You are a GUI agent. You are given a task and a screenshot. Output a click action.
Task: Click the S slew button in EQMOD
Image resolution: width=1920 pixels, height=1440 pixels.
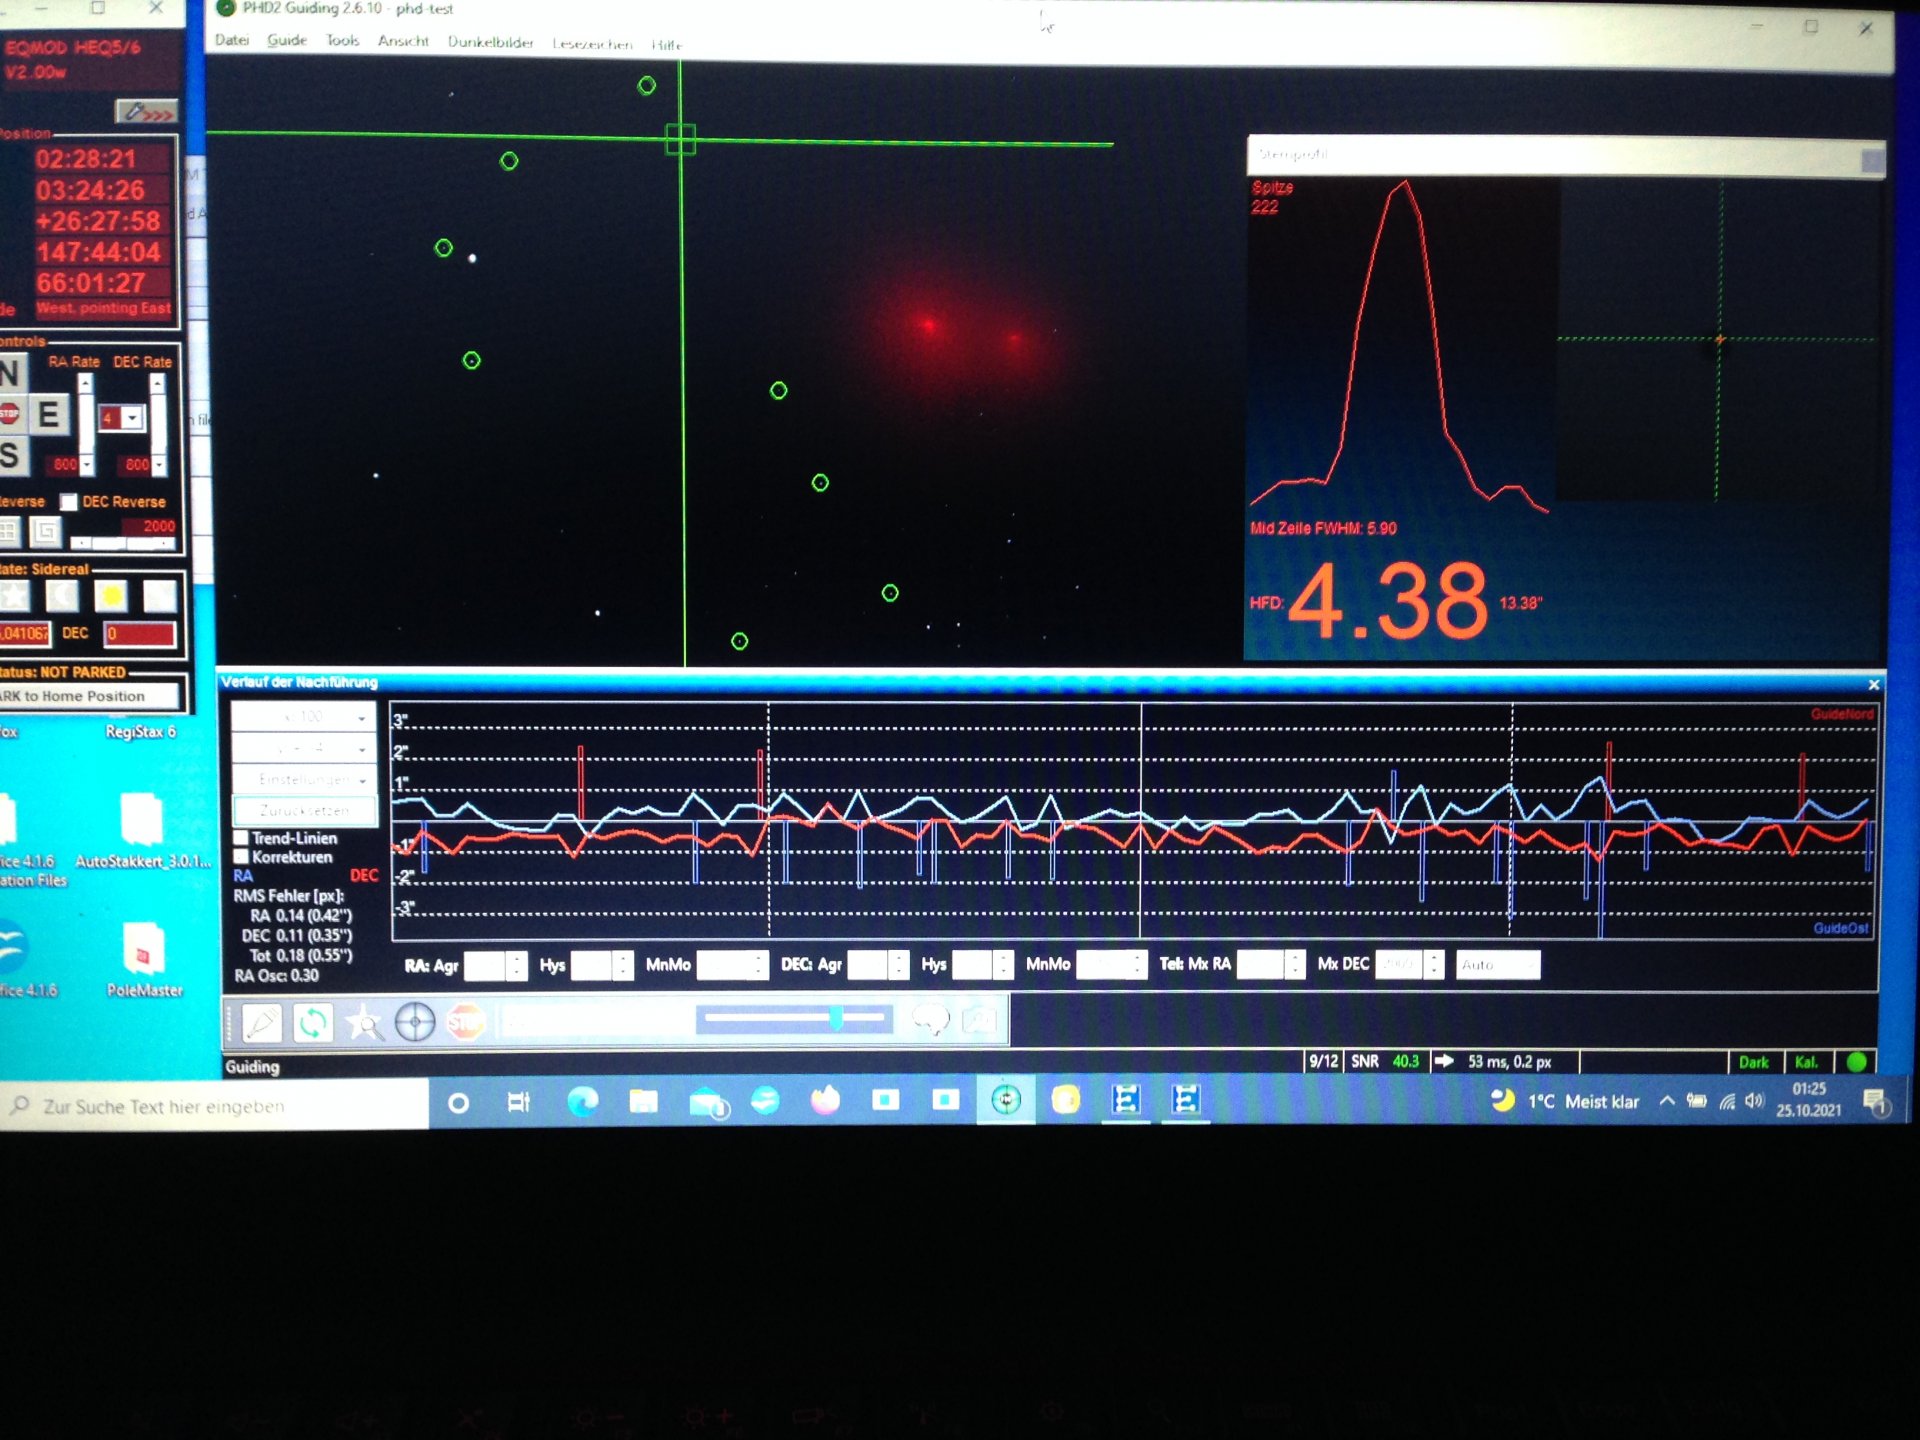11,455
